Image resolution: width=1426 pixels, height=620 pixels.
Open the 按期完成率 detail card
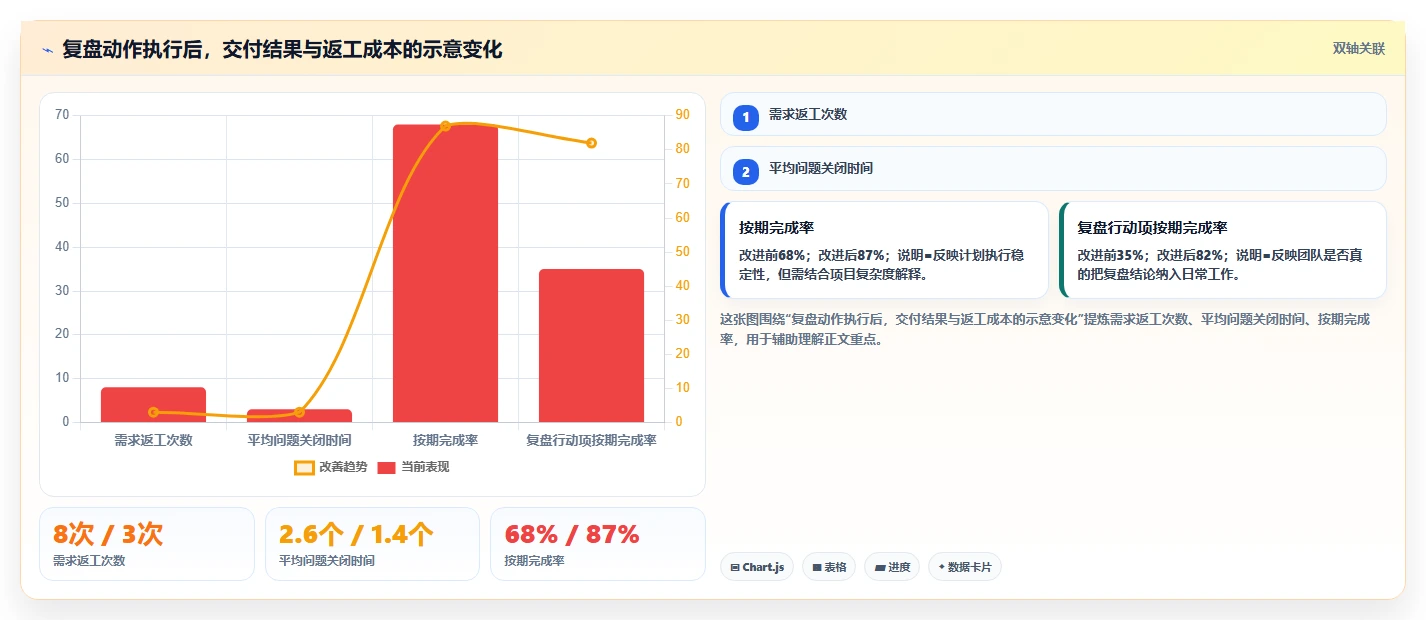884,250
